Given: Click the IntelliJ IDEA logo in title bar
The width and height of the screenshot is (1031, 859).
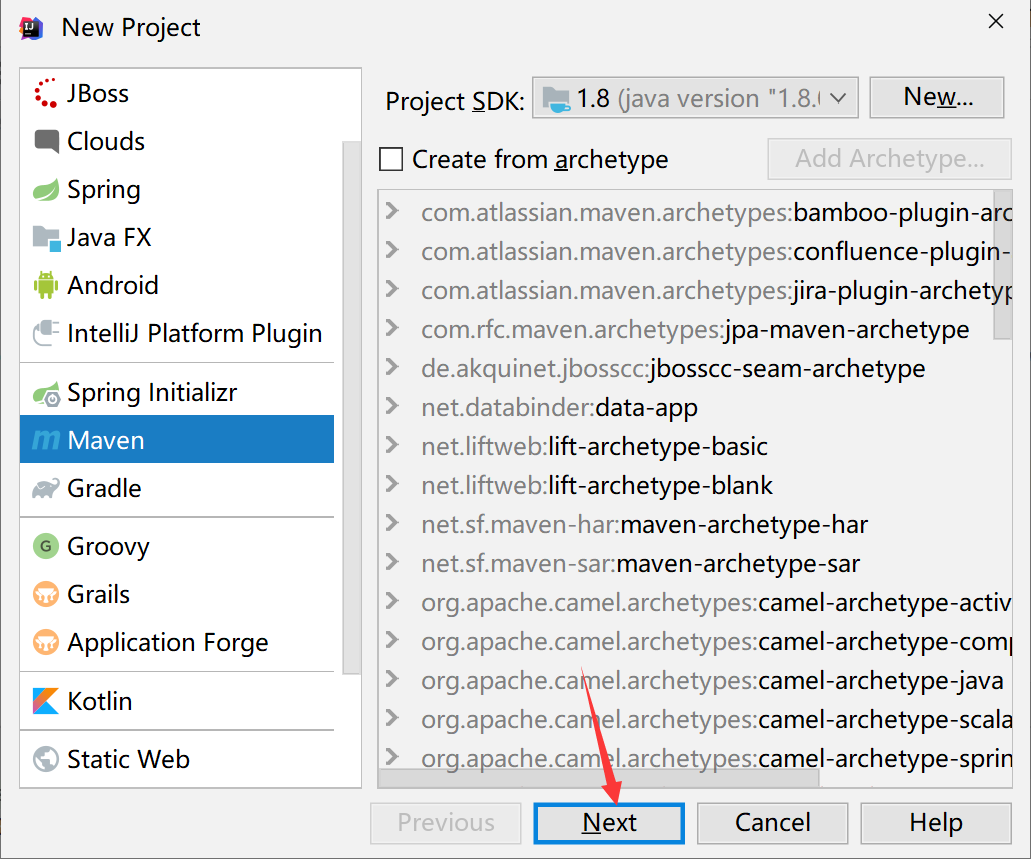Looking at the screenshot, I should point(30,28).
